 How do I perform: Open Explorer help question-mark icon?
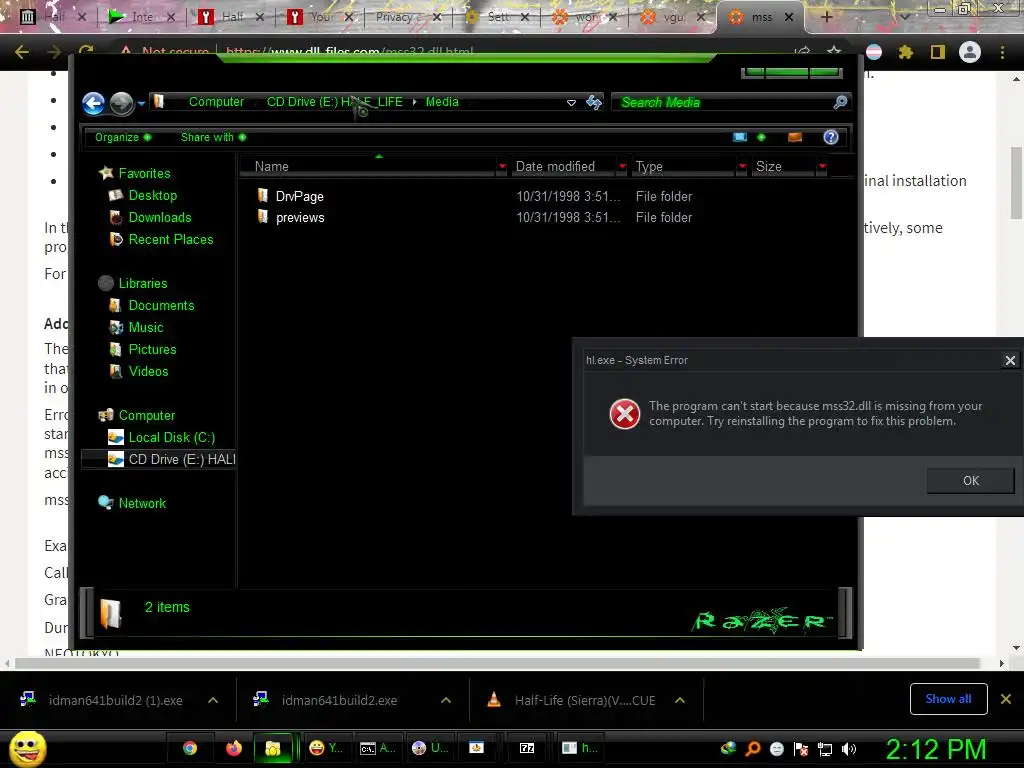pyautogui.click(x=831, y=137)
